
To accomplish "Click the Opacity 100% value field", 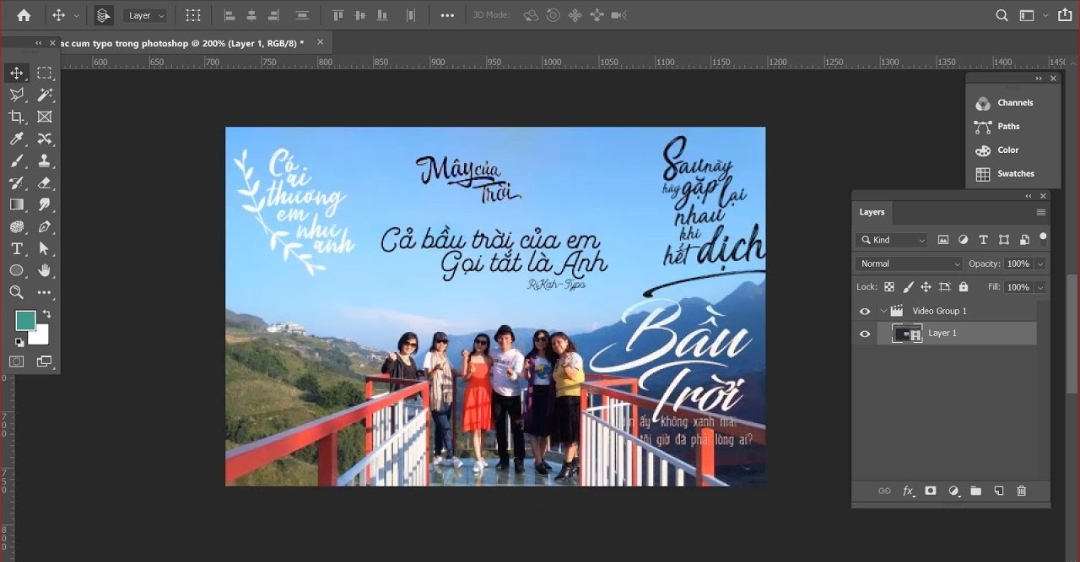I will [1018, 264].
